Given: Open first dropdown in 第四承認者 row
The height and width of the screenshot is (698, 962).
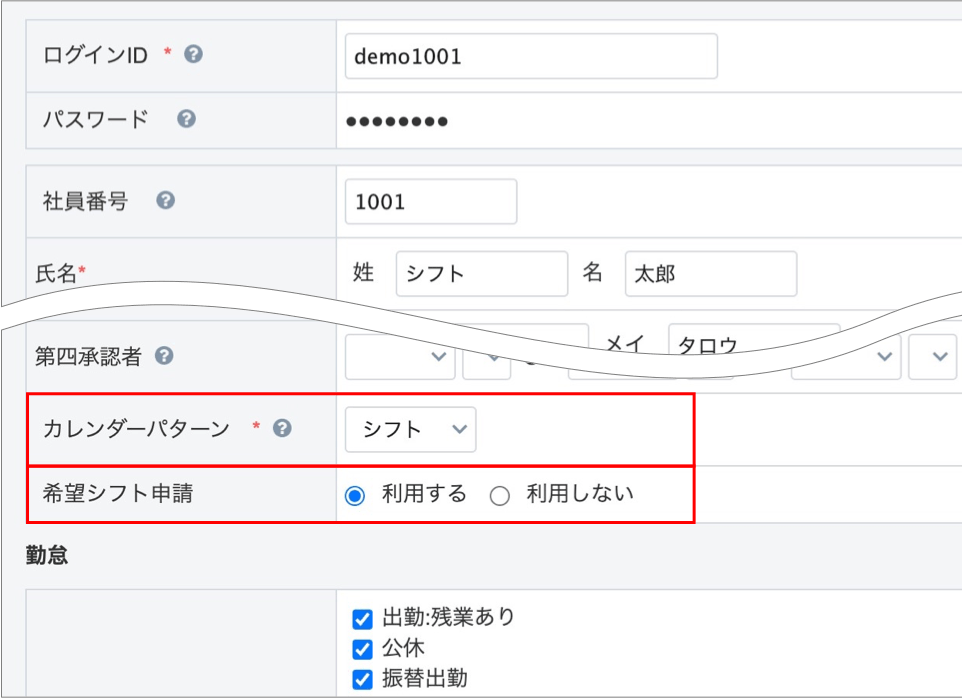Looking at the screenshot, I should (400, 358).
